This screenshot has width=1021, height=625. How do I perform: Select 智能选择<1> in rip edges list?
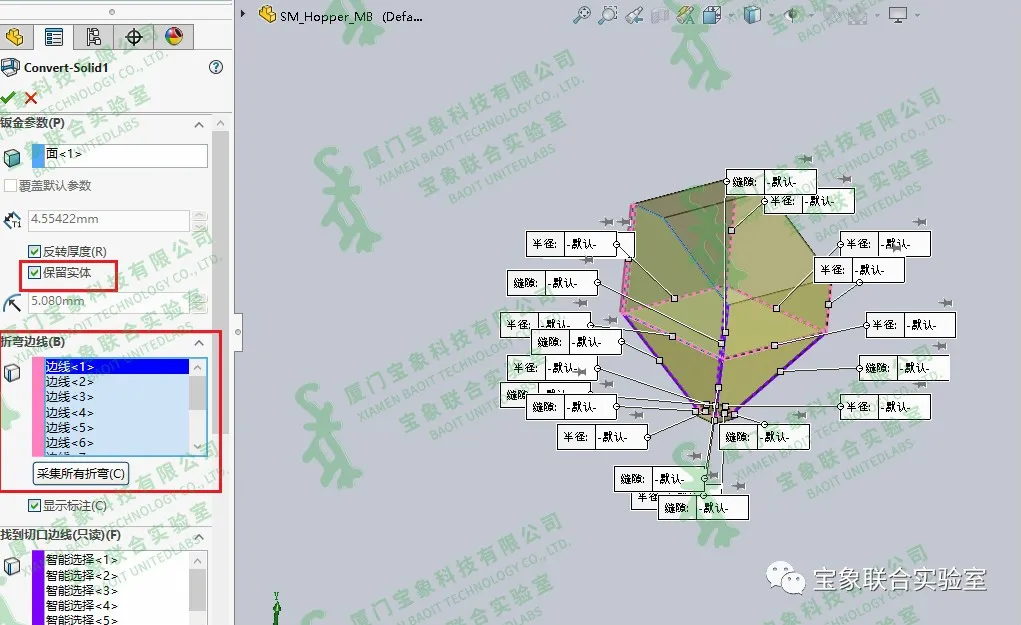117,559
